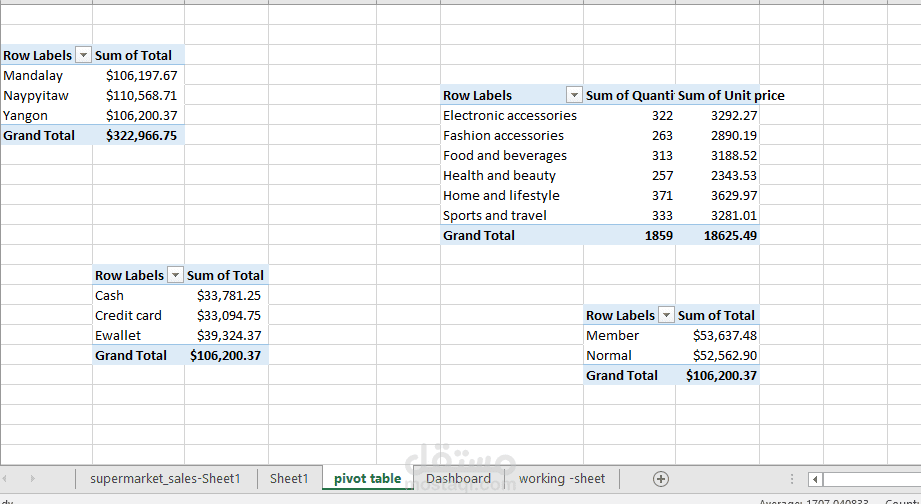Select Electronic accessories row label
Viewport: 921px width, 504px height.
click(x=512, y=116)
